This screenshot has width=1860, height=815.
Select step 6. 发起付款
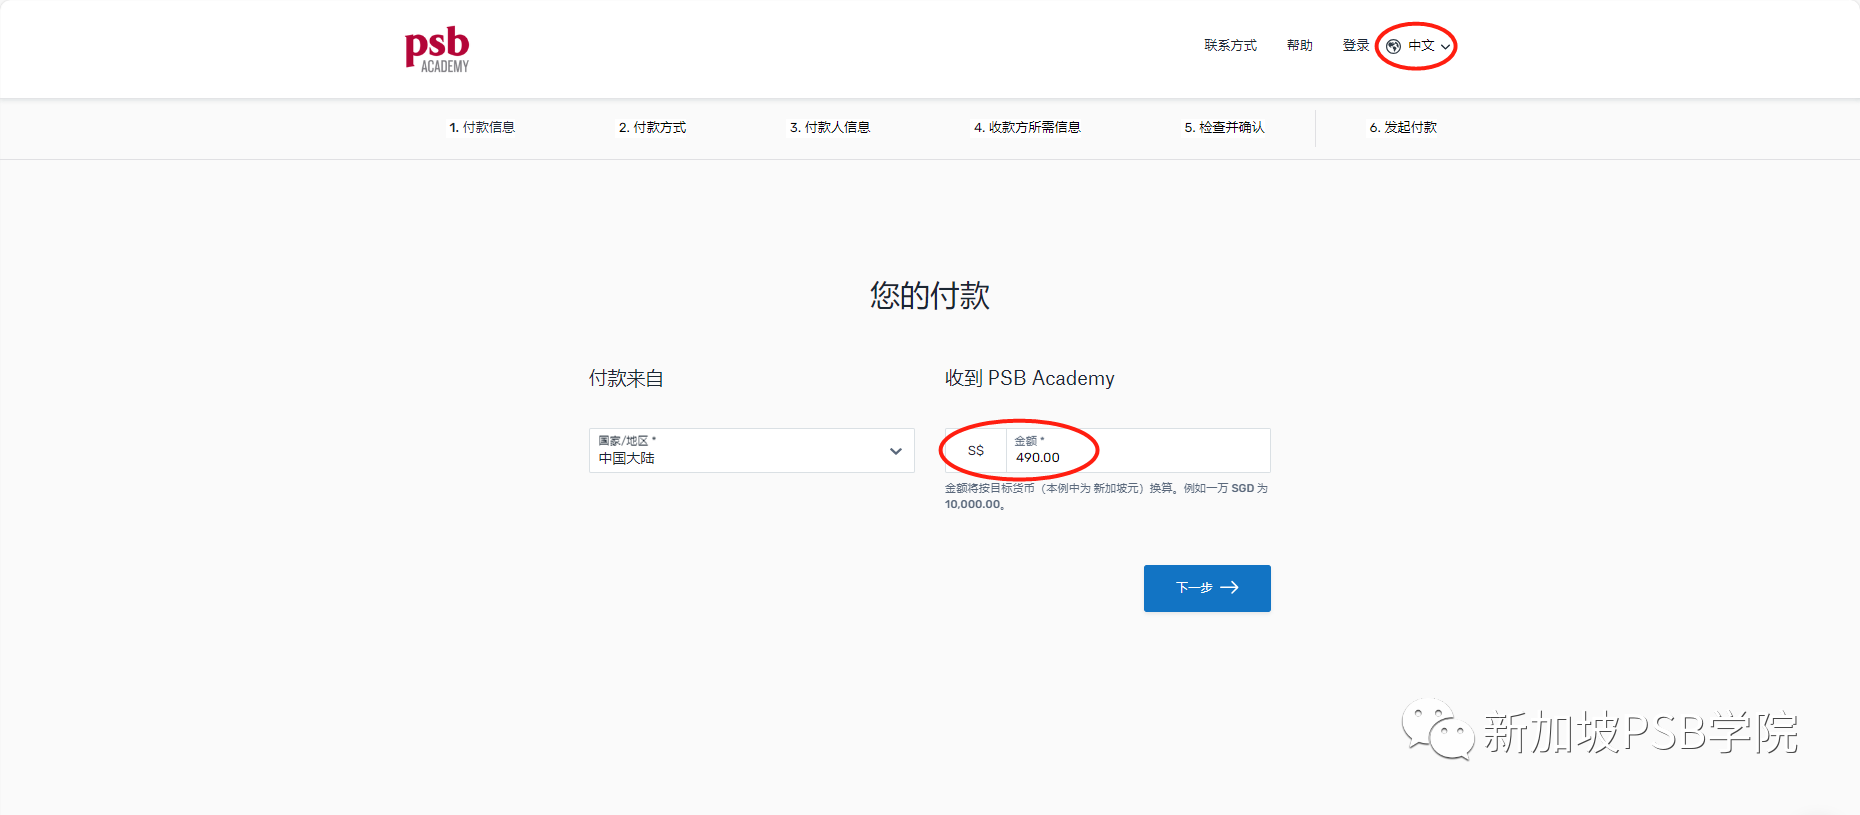(x=1402, y=128)
